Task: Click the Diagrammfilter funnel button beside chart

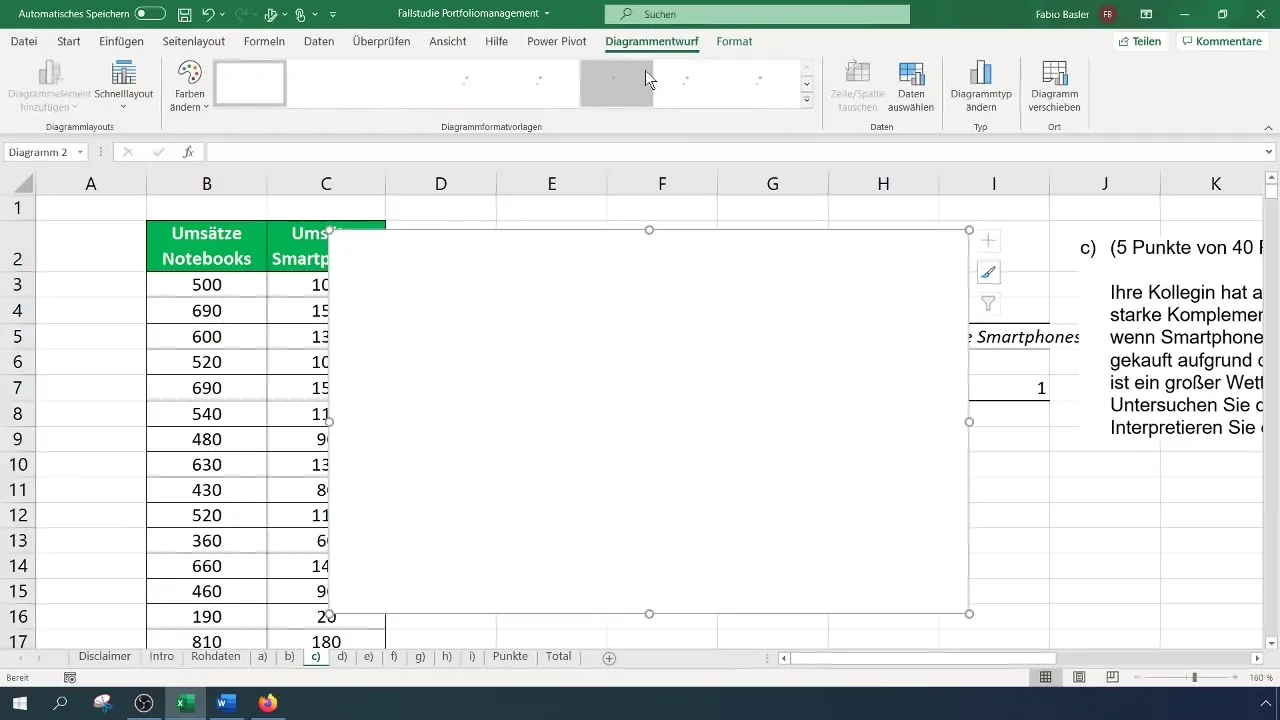Action: click(x=988, y=304)
